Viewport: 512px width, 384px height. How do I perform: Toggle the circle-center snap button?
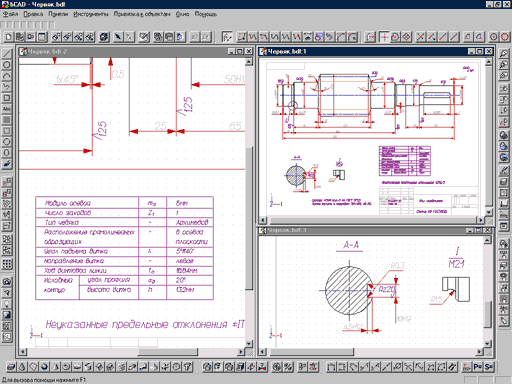(x=494, y=37)
